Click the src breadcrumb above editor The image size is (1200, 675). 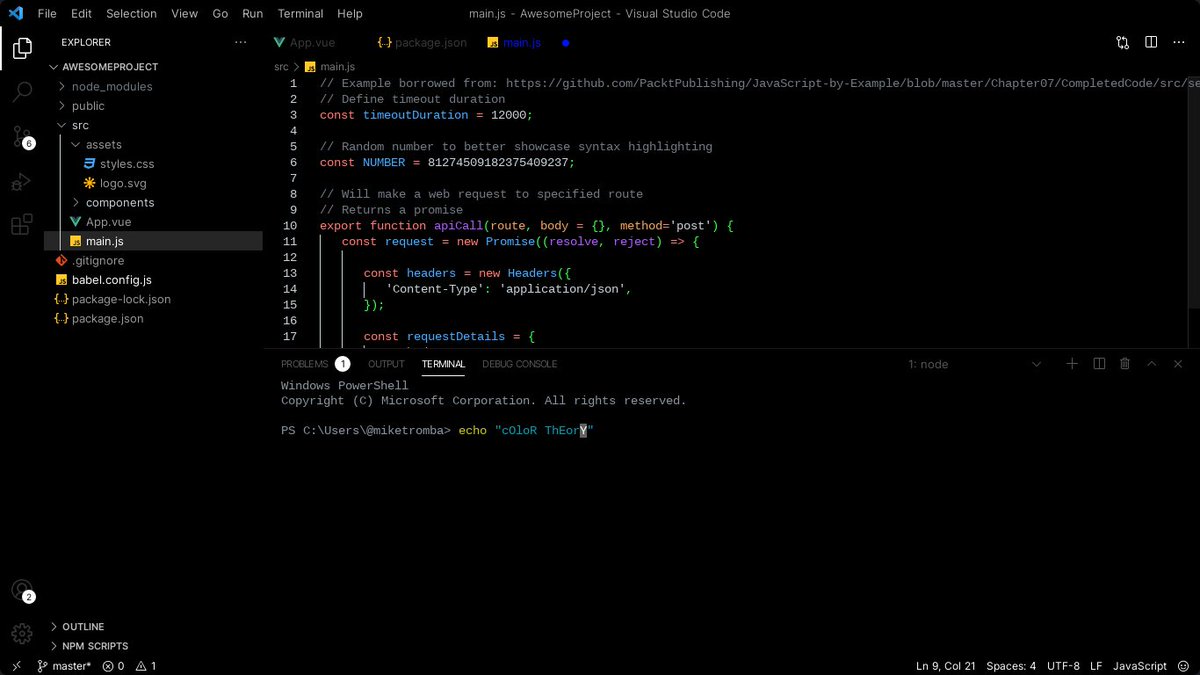[281, 67]
